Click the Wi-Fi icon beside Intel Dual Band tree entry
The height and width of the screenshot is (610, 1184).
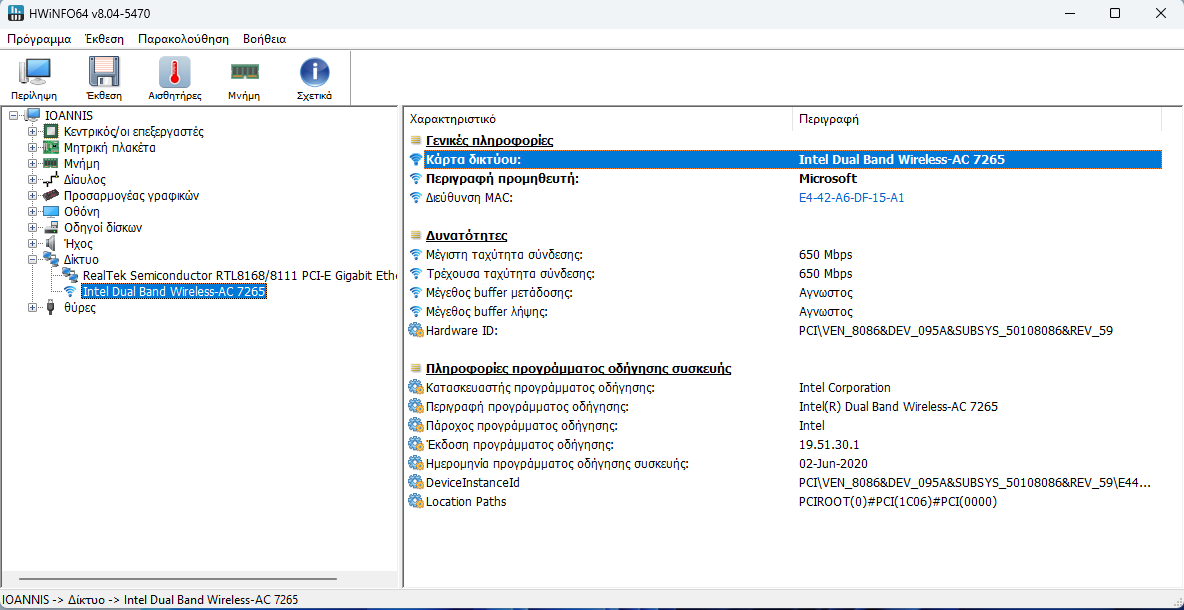[x=70, y=291]
